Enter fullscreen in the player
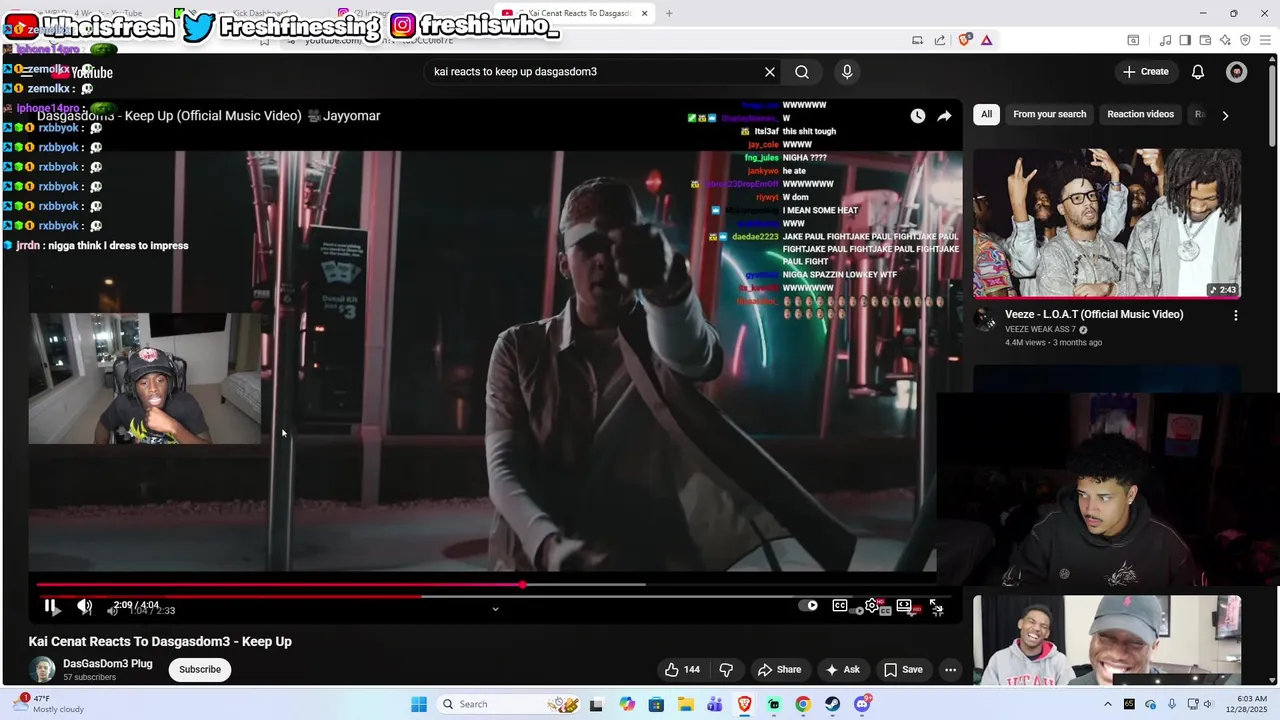1280x720 pixels. pyautogui.click(x=936, y=606)
